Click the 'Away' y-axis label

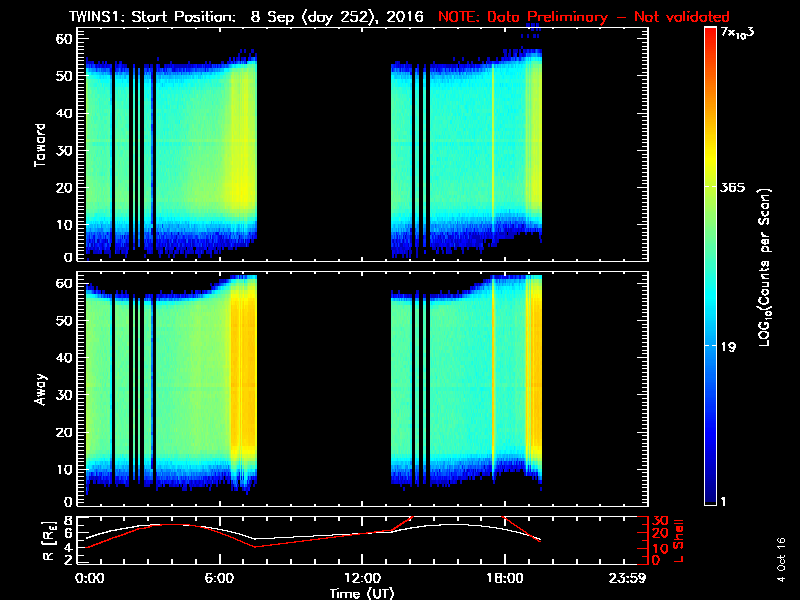(x=40, y=390)
